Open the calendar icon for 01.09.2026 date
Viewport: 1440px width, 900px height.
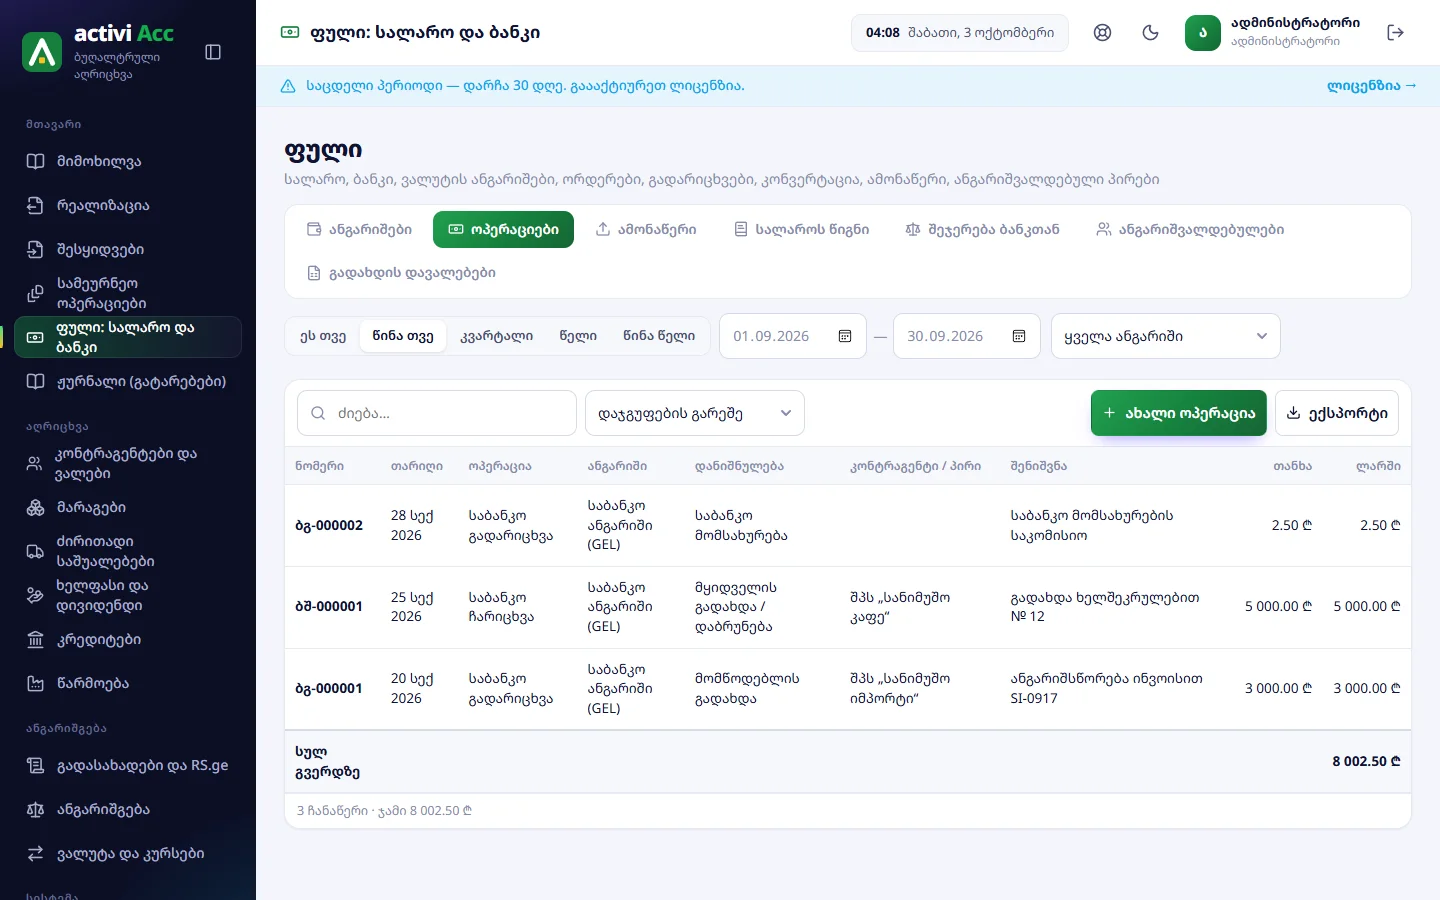click(845, 336)
